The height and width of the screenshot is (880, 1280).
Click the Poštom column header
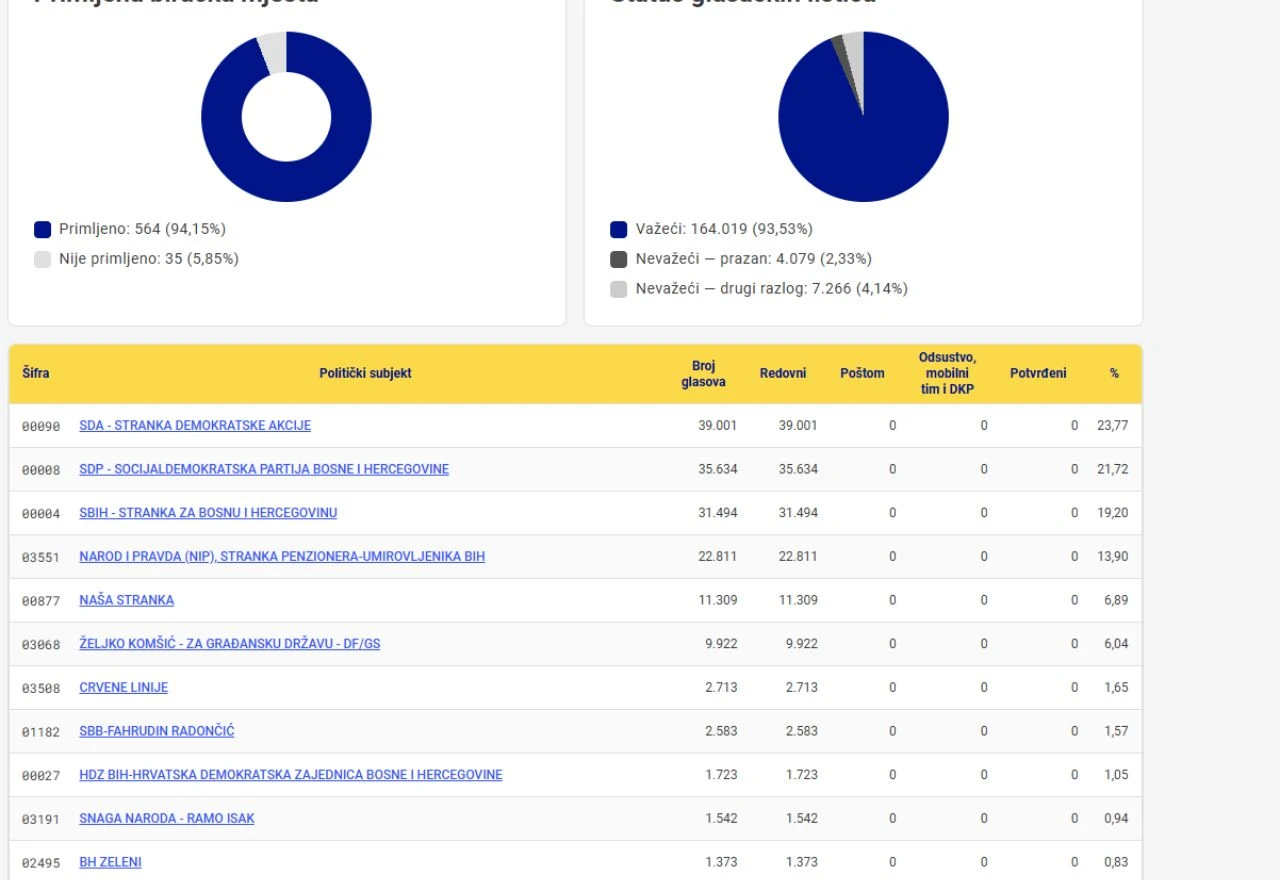pyautogui.click(x=862, y=374)
